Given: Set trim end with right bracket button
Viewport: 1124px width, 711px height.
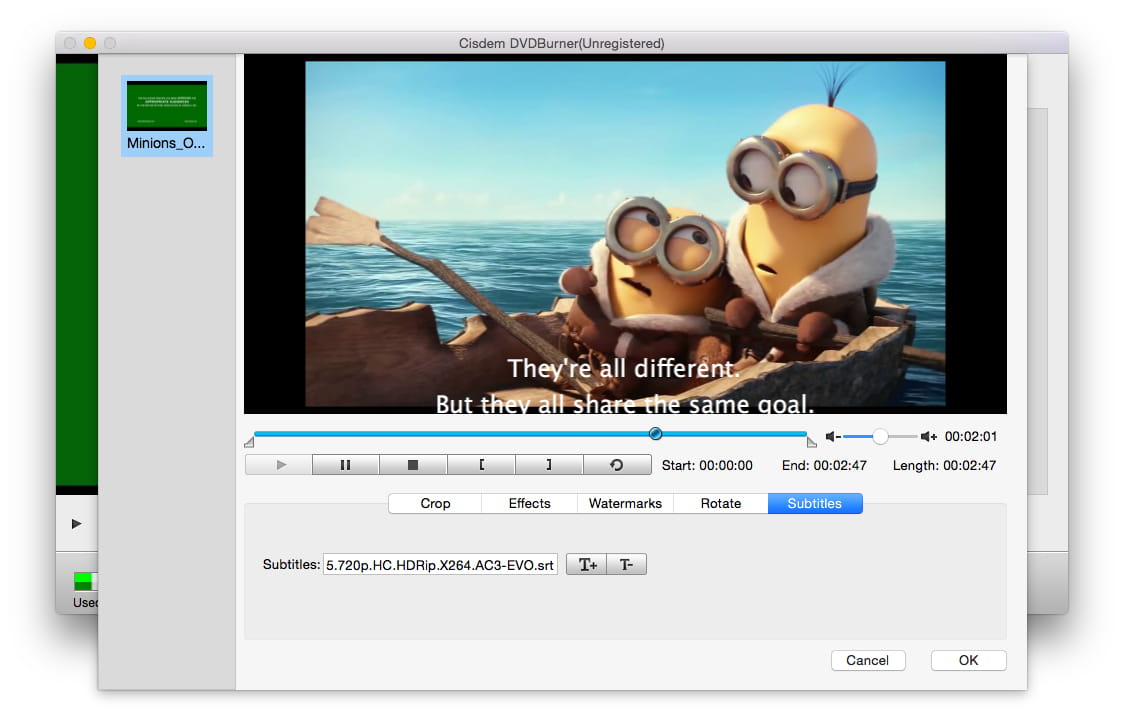Looking at the screenshot, I should click(x=548, y=465).
